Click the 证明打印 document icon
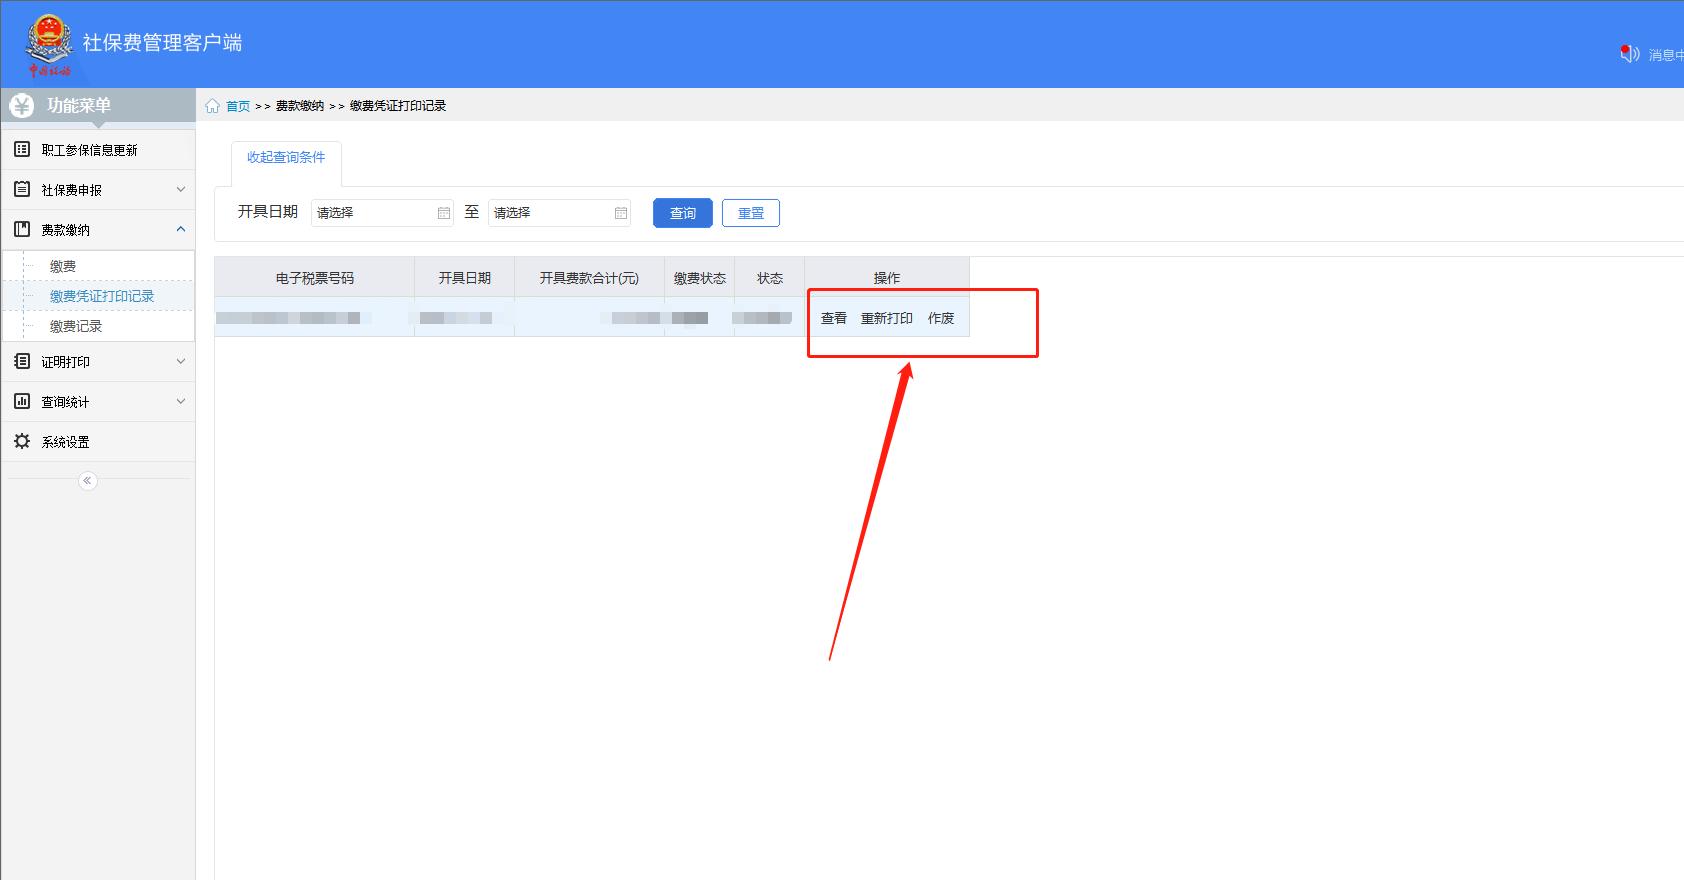 point(22,361)
